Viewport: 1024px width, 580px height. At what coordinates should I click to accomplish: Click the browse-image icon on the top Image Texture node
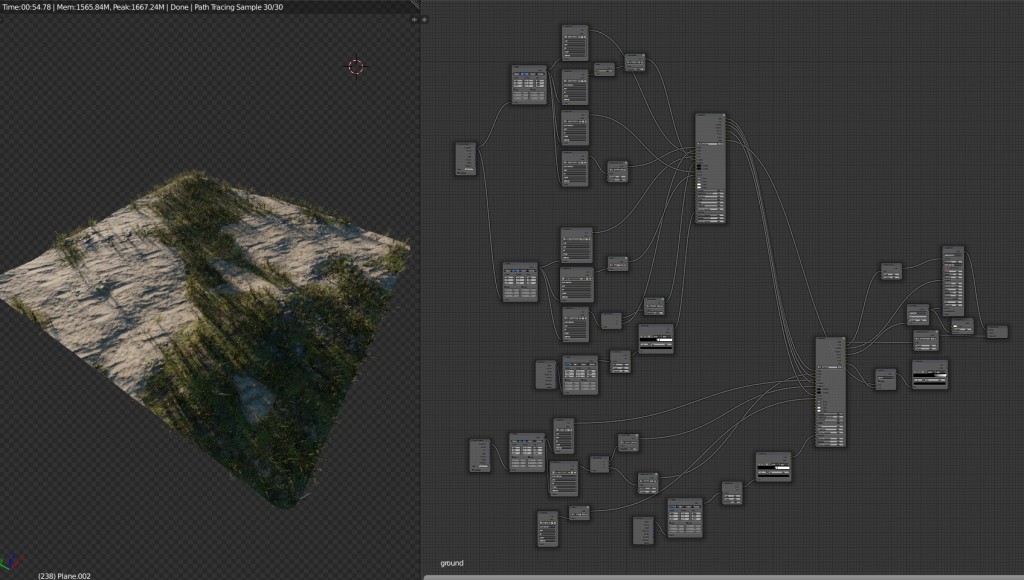point(565,37)
